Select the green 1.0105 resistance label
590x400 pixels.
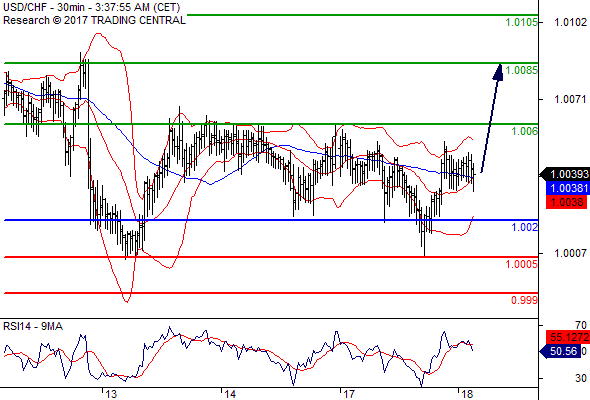coord(521,23)
